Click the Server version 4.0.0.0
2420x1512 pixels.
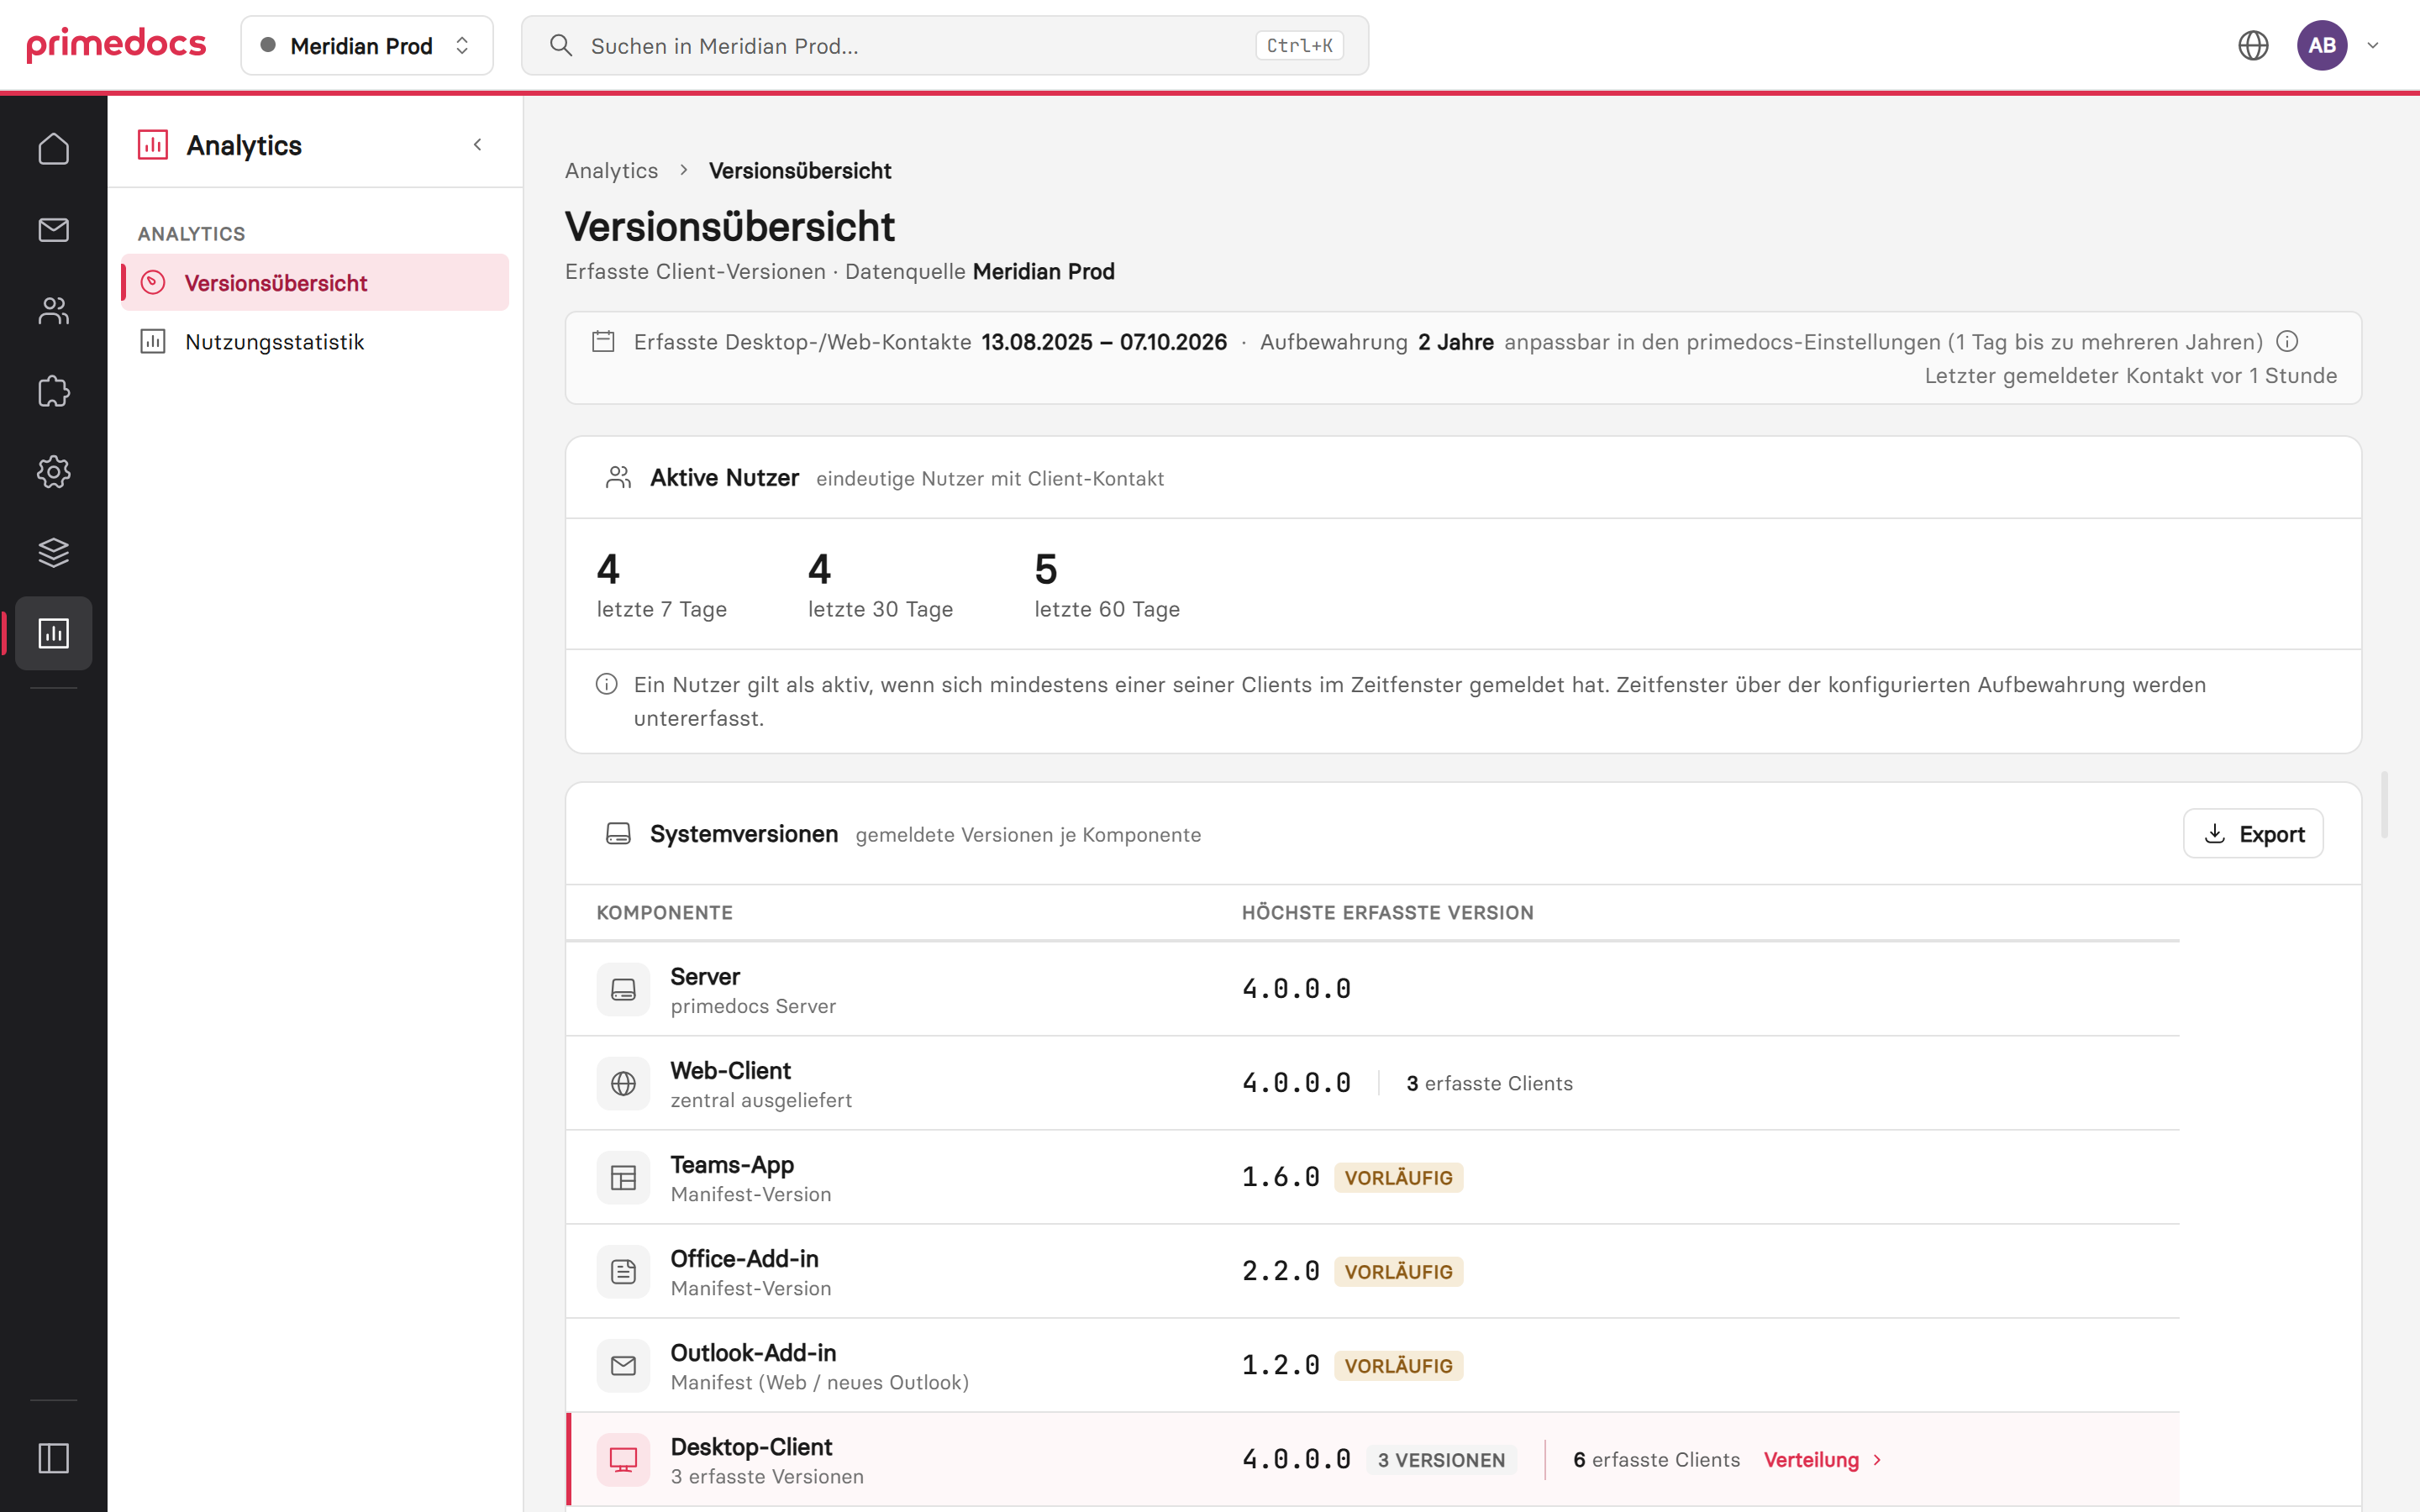click(1296, 990)
